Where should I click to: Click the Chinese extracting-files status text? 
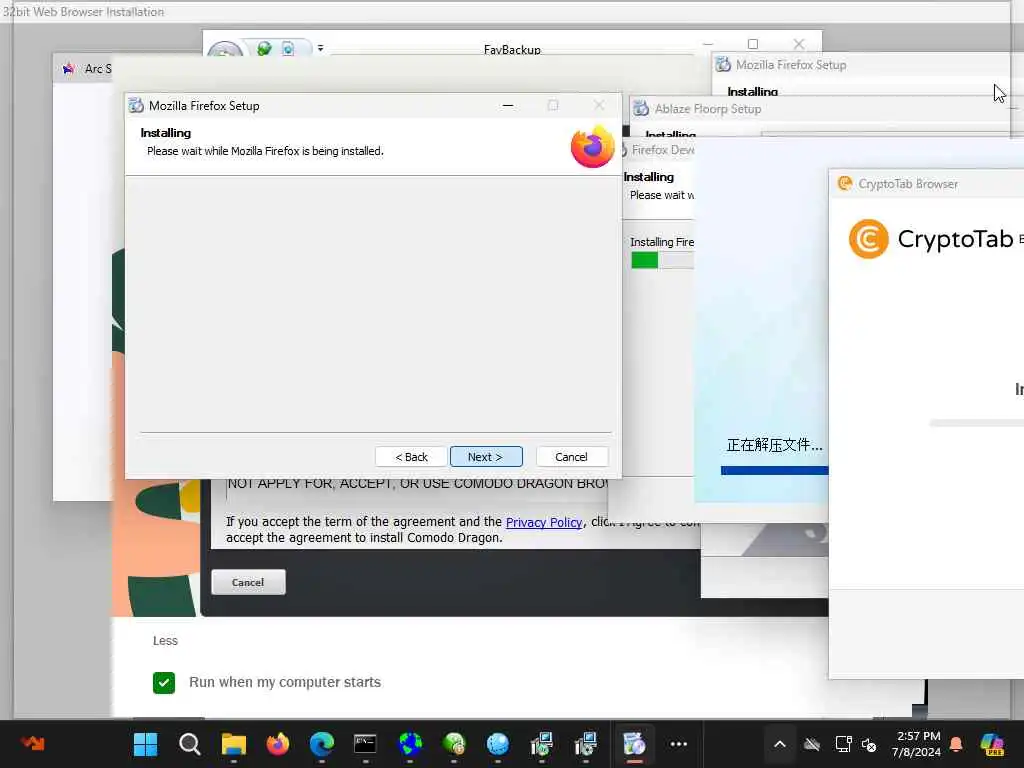[775, 445]
